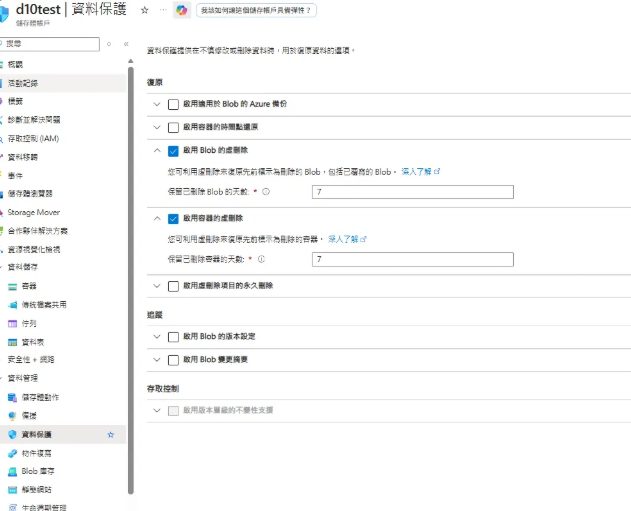Collapse the Blob soft delete section chevron
This screenshot has width=631, height=511.
click(157, 150)
